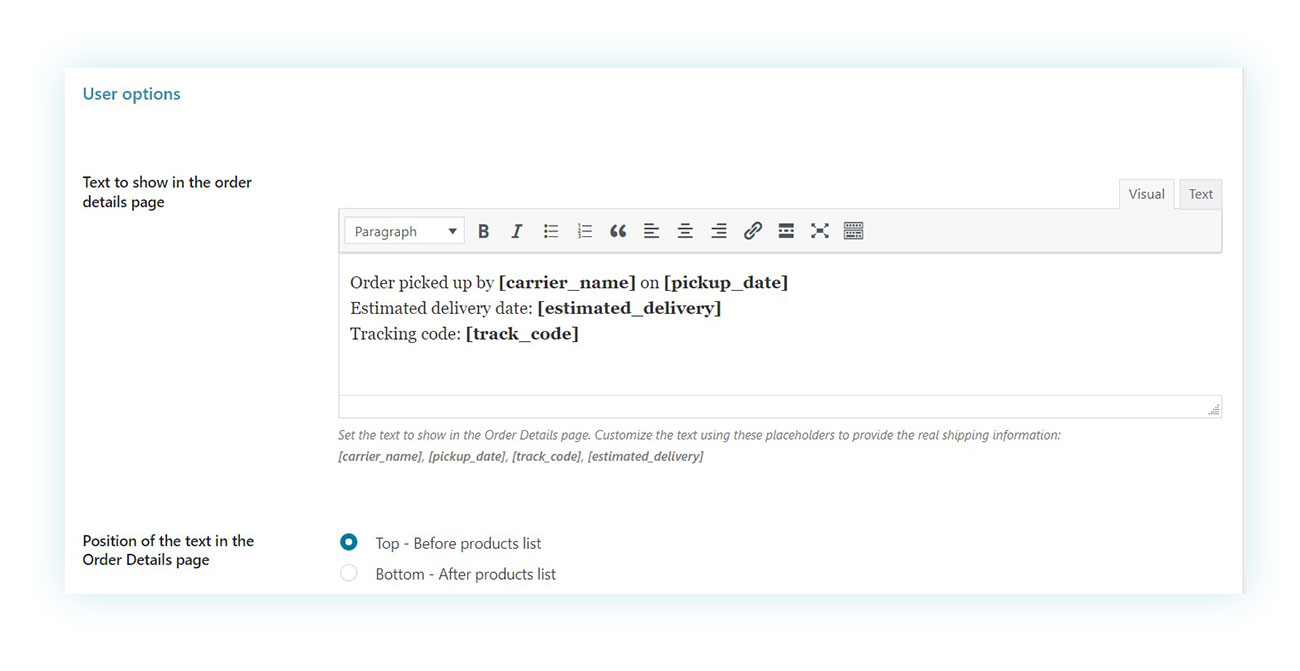The height and width of the screenshot is (671, 1300).
Task: Insert a bulleted list
Action: (x=551, y=231)
